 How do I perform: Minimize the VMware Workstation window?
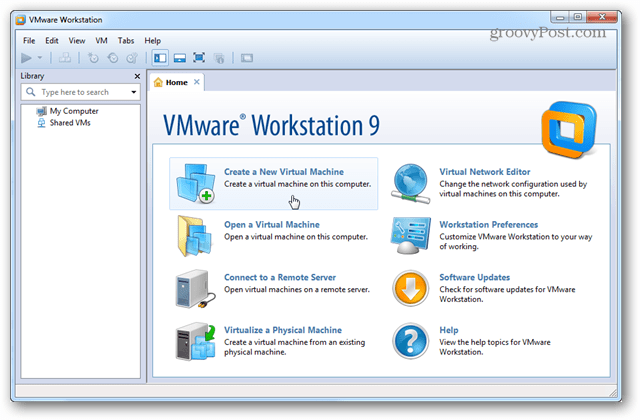click(560, 17)
